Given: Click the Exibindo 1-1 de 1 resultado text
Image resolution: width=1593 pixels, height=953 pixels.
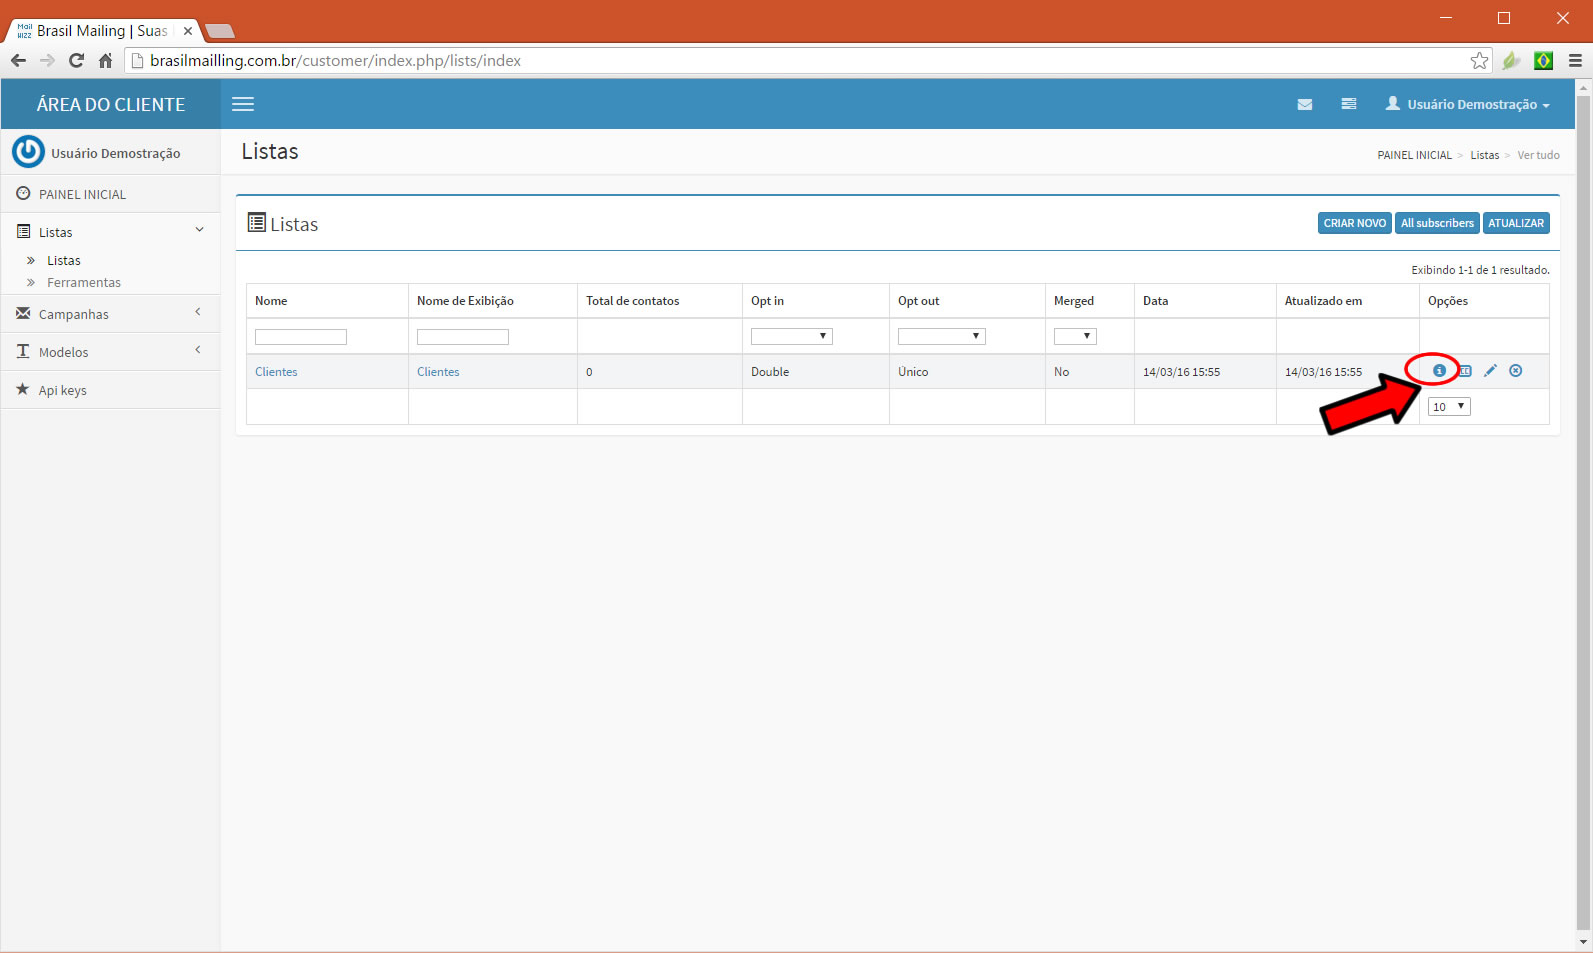Looking at the screenshot, I should [x=1480, y=270].
